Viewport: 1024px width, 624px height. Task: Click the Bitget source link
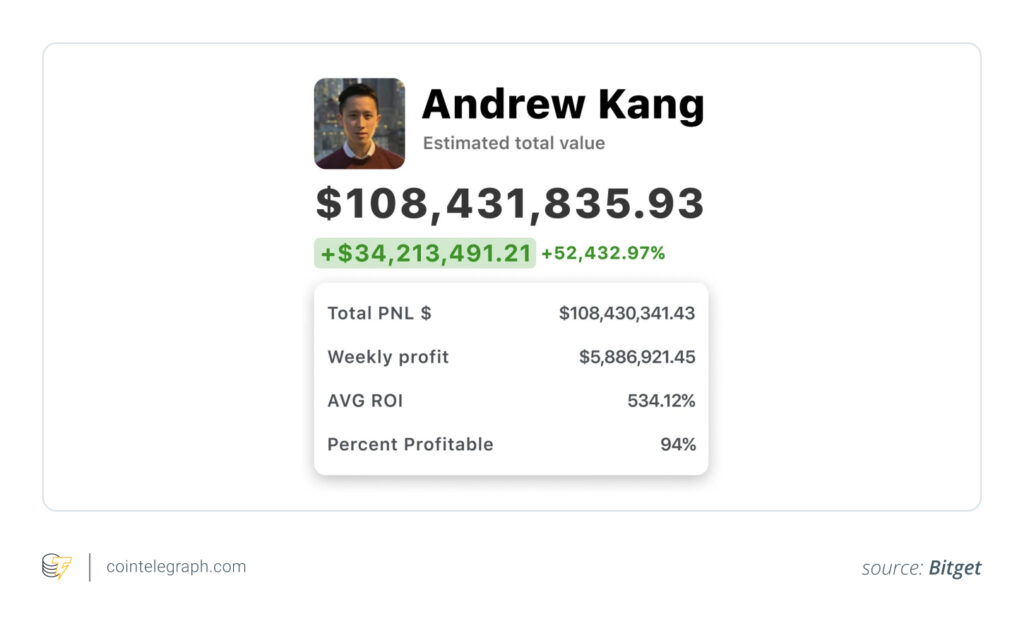(954, 568)
